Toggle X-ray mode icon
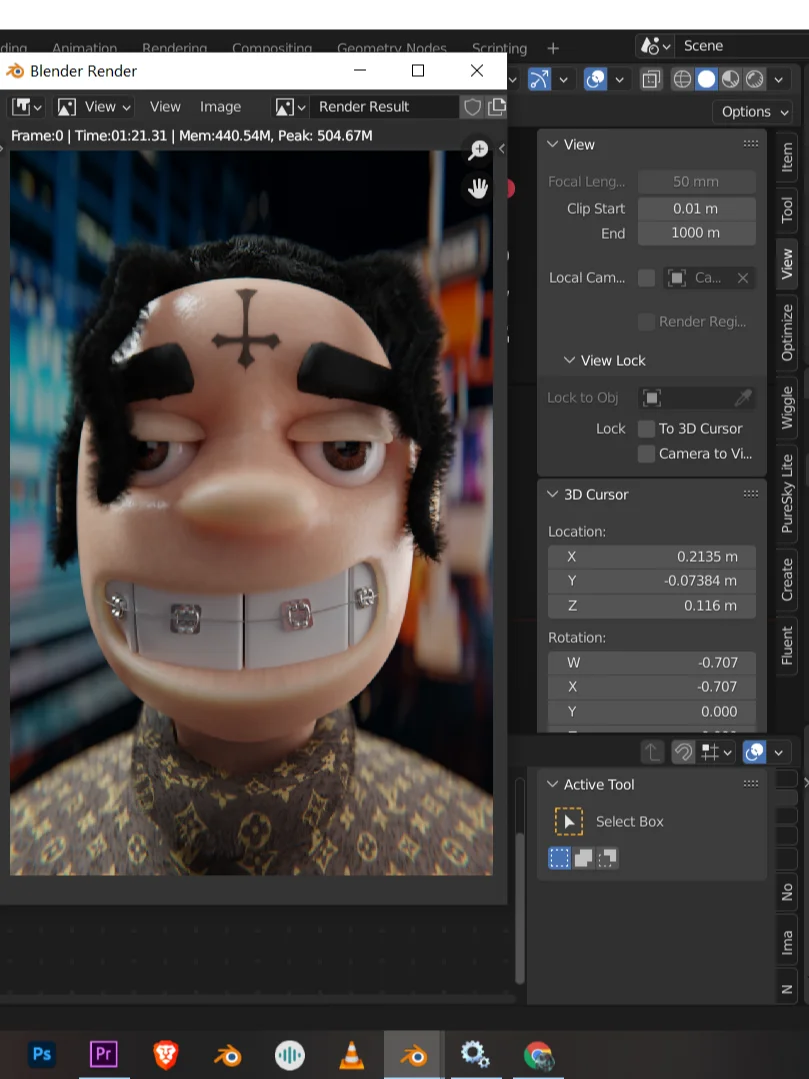Screen dimensions: 809x1079 (x=651, y=79)
